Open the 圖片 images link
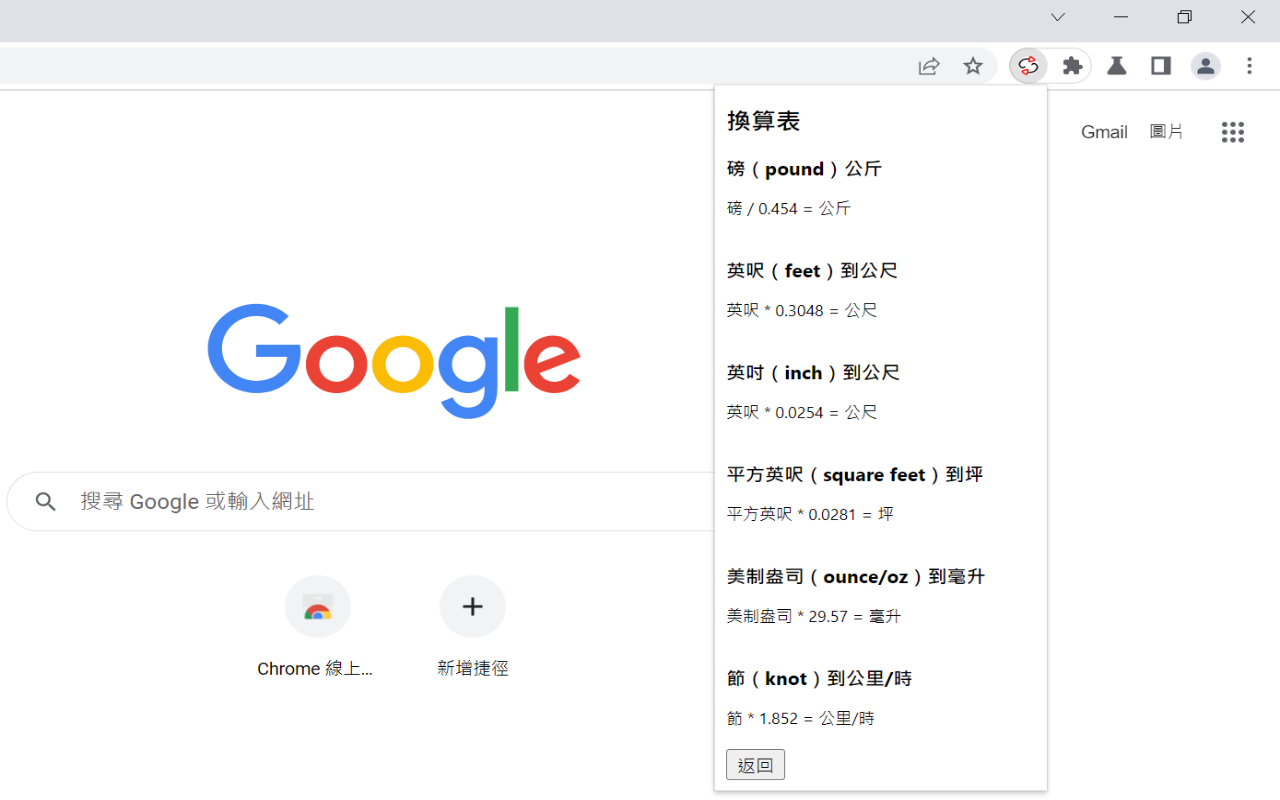The image size is (1280, 800). coord(1166,132)
